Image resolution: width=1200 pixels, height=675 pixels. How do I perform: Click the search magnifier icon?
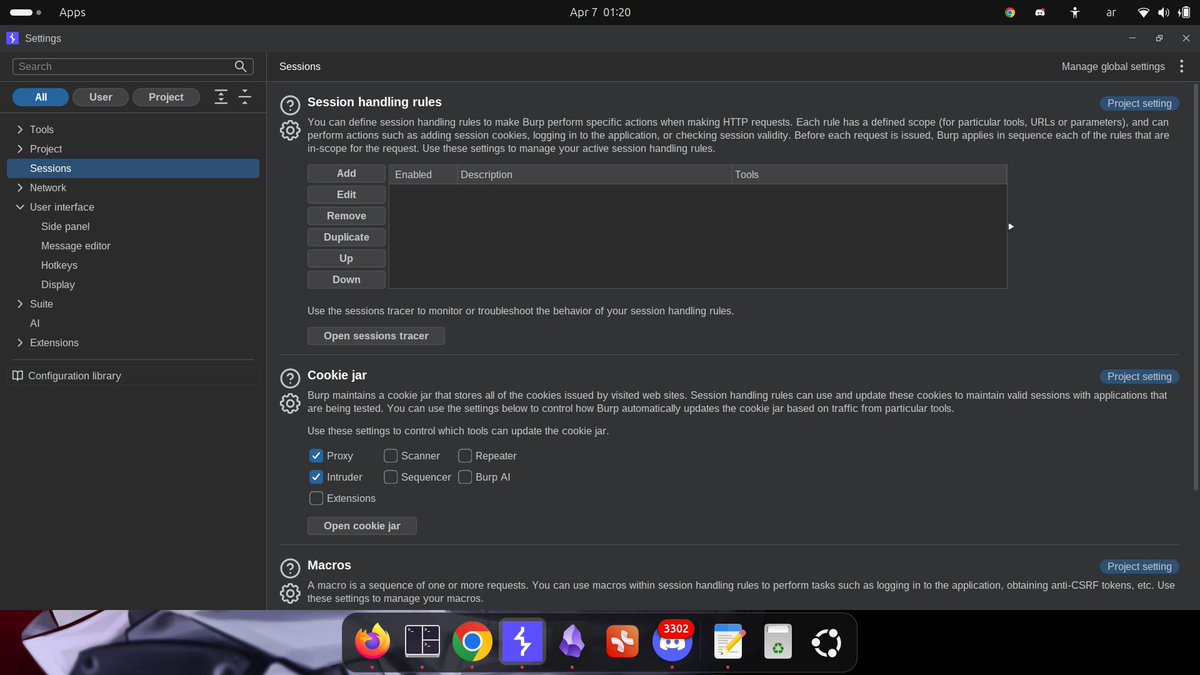[241, 66]
